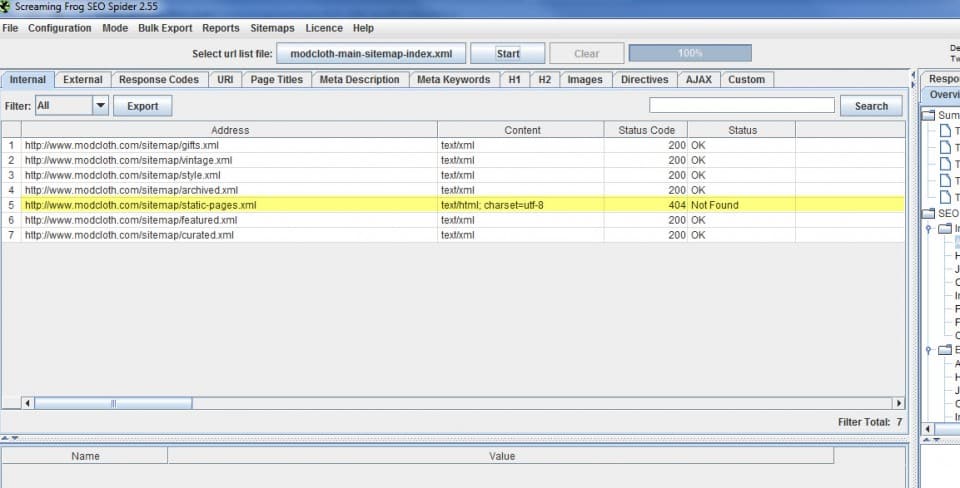Click the 100% crawl progress bar

690,53
